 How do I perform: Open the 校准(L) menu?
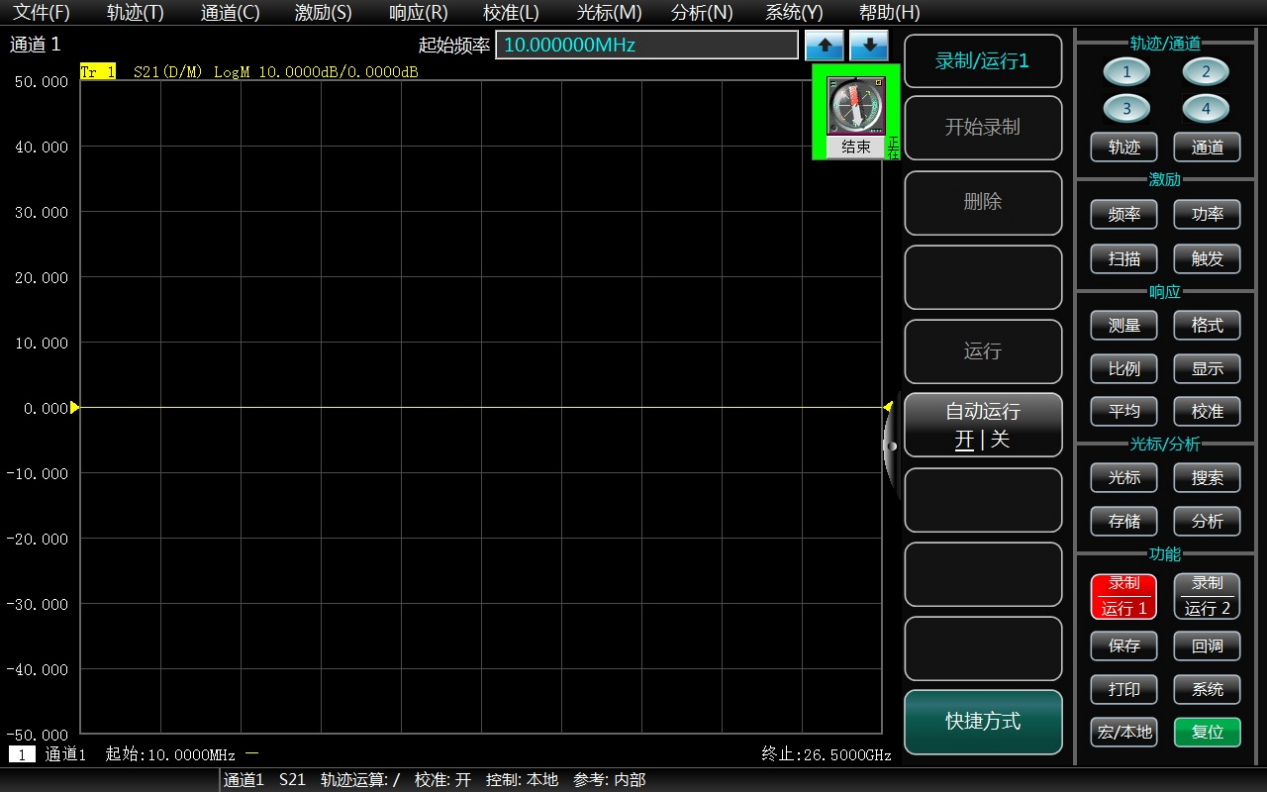(x=510, y=13)
